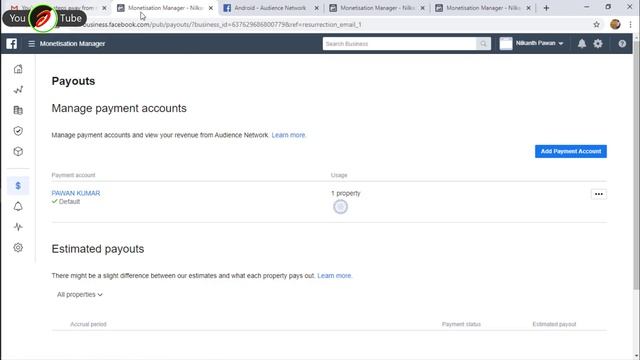Click the Payment status column header
Screen dimensions: 640x360
coord(461,324)
